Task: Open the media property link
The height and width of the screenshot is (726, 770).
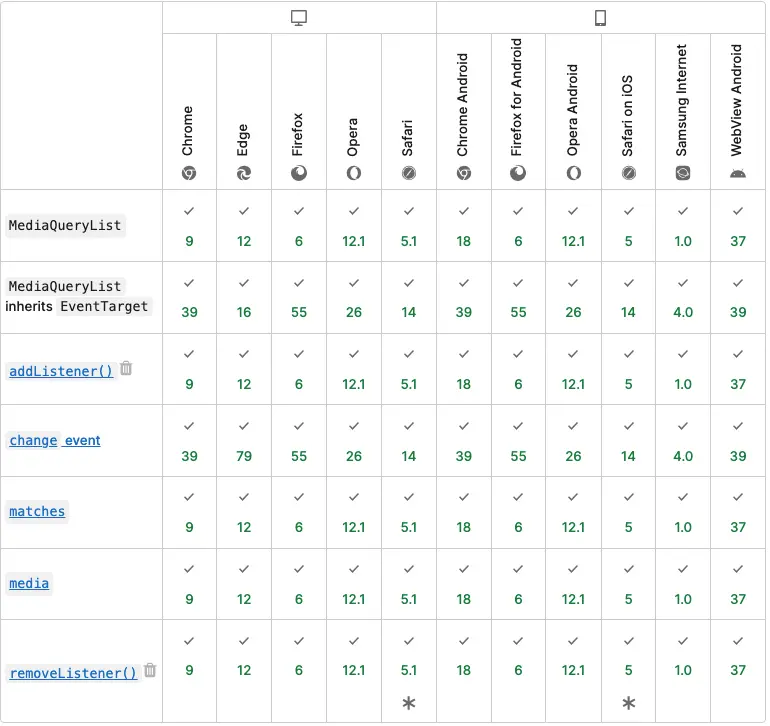Action: 29,583
